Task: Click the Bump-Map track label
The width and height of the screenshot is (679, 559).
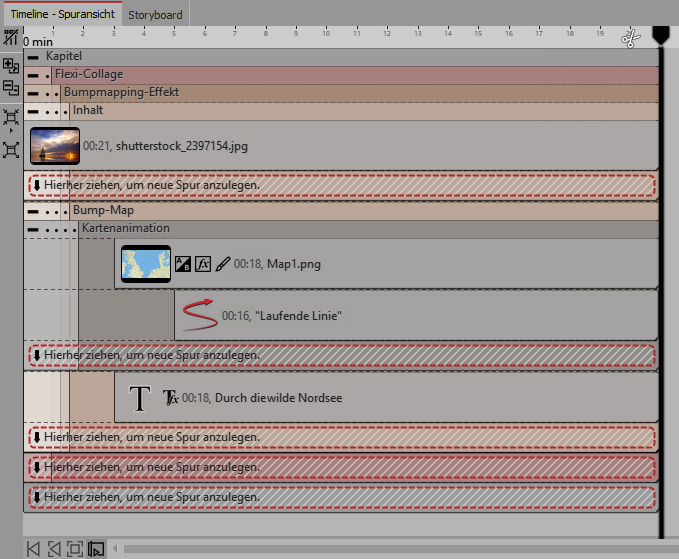Action: pyautogui.click(x=103, y=210)
